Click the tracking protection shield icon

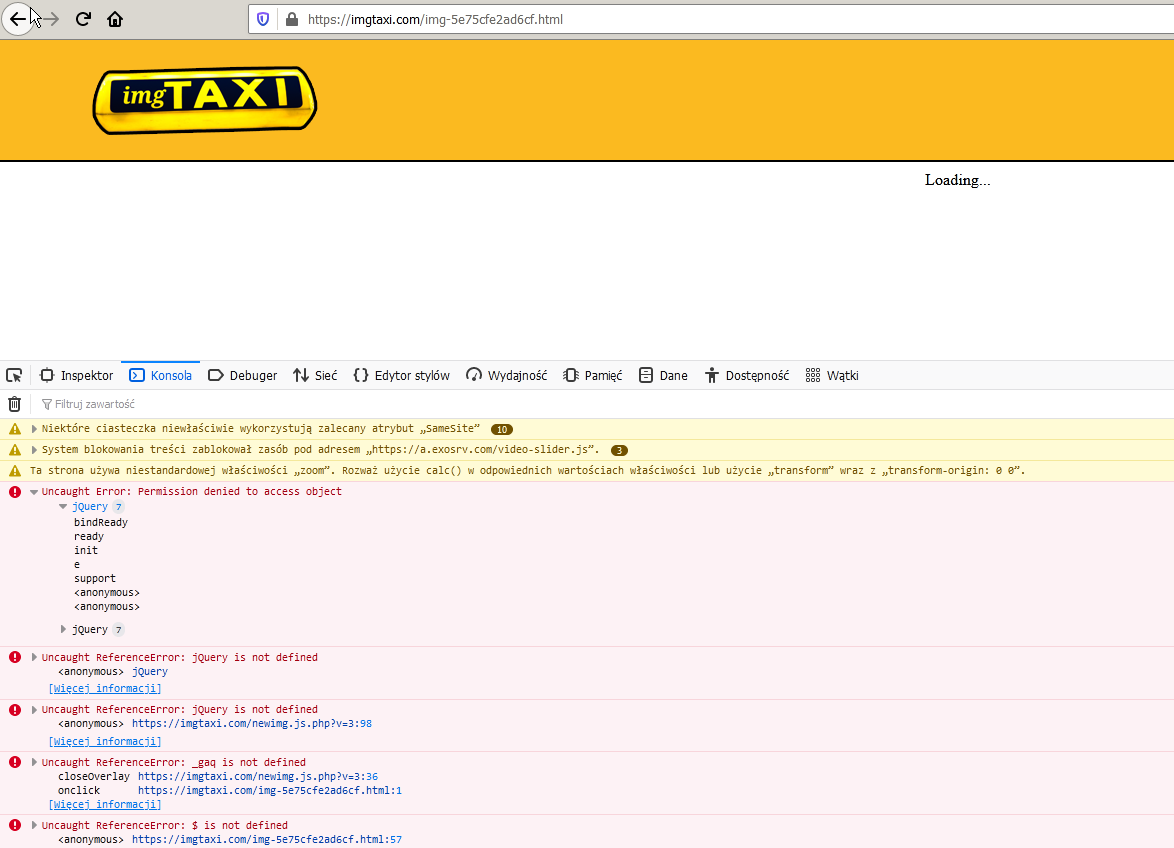(261, 19)
